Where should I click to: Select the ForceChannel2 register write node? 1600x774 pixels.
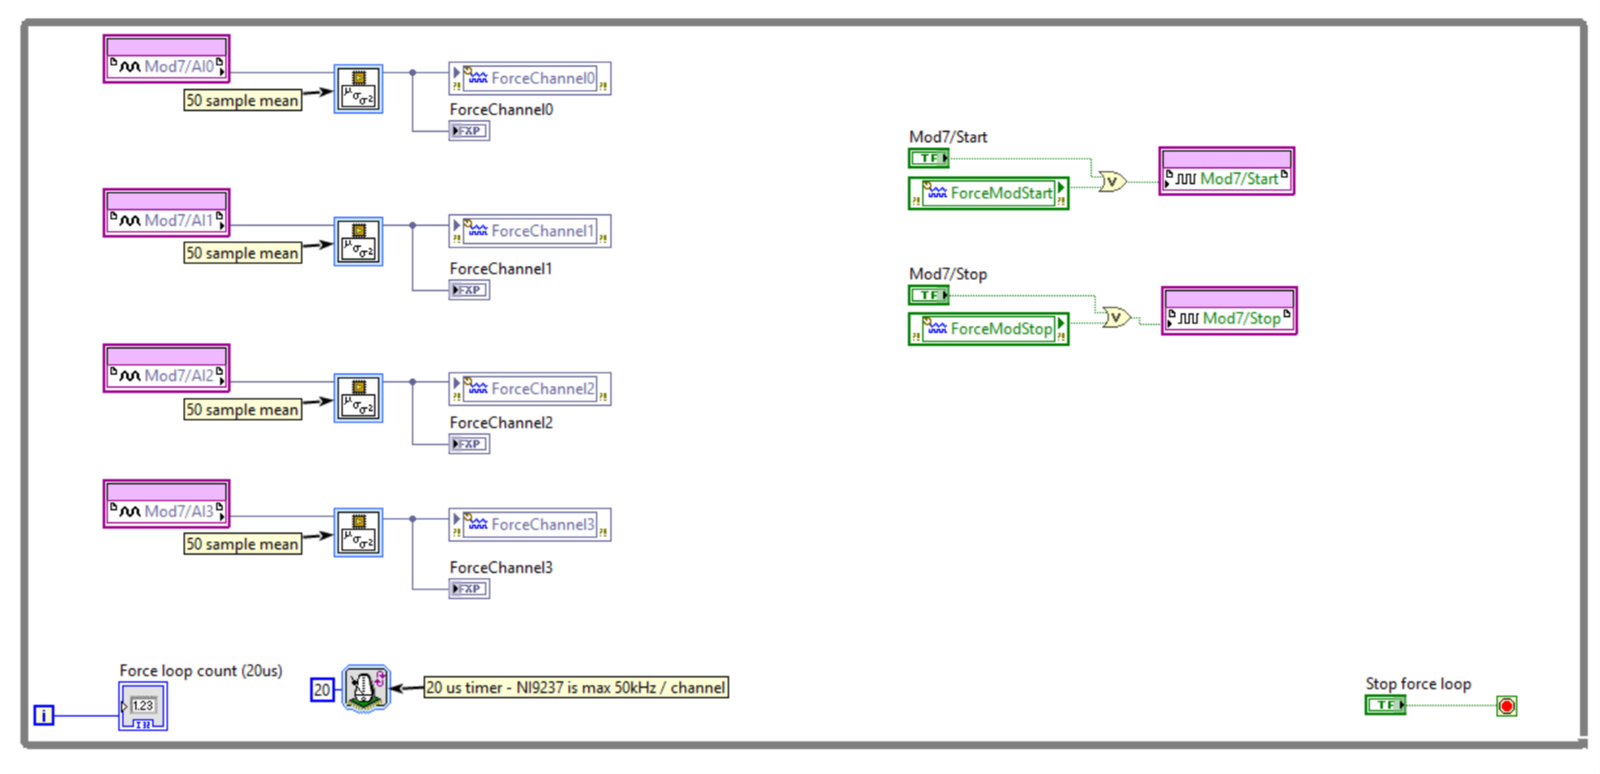coord(530,389)
